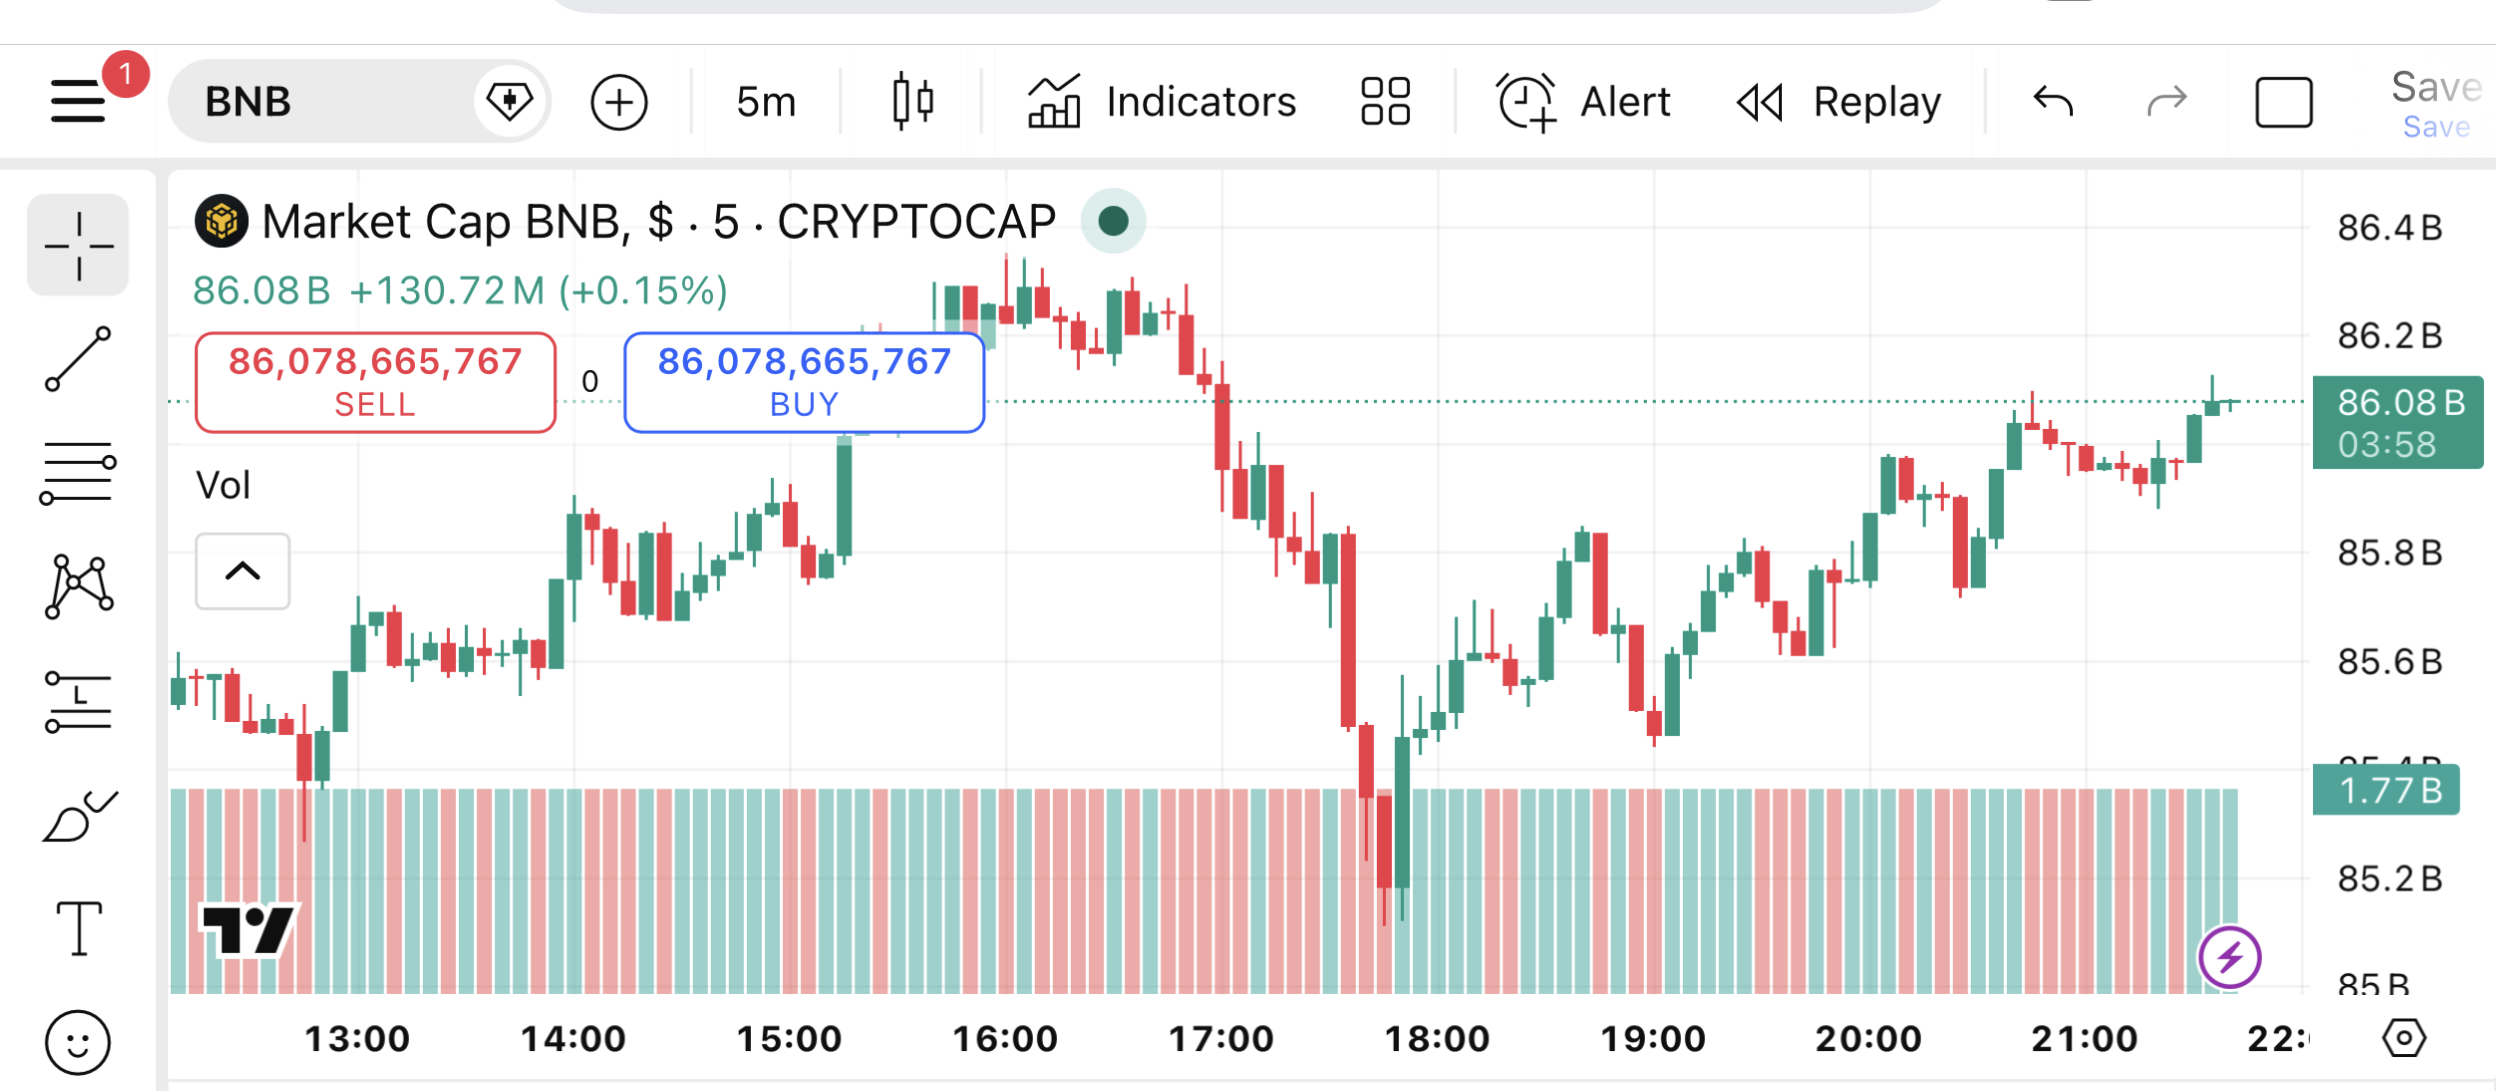Open the hamburger main menu

tap(78, 101)
